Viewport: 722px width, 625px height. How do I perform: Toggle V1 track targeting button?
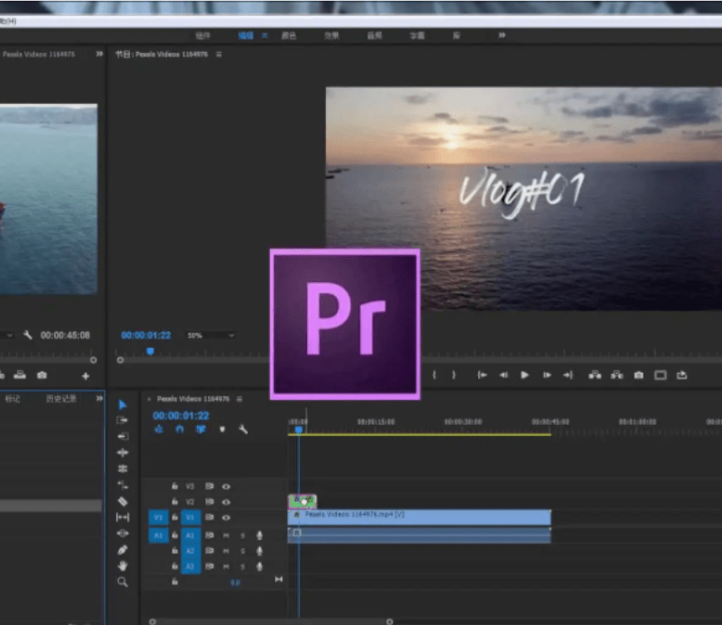click(190, 517)
